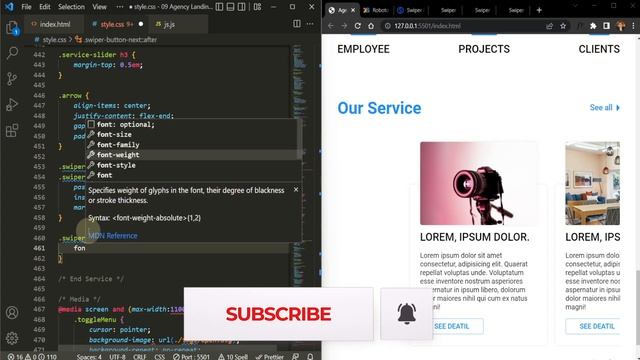Open a new browser tab with plus
Screen dimensions: 640x360
pos(539,10)
